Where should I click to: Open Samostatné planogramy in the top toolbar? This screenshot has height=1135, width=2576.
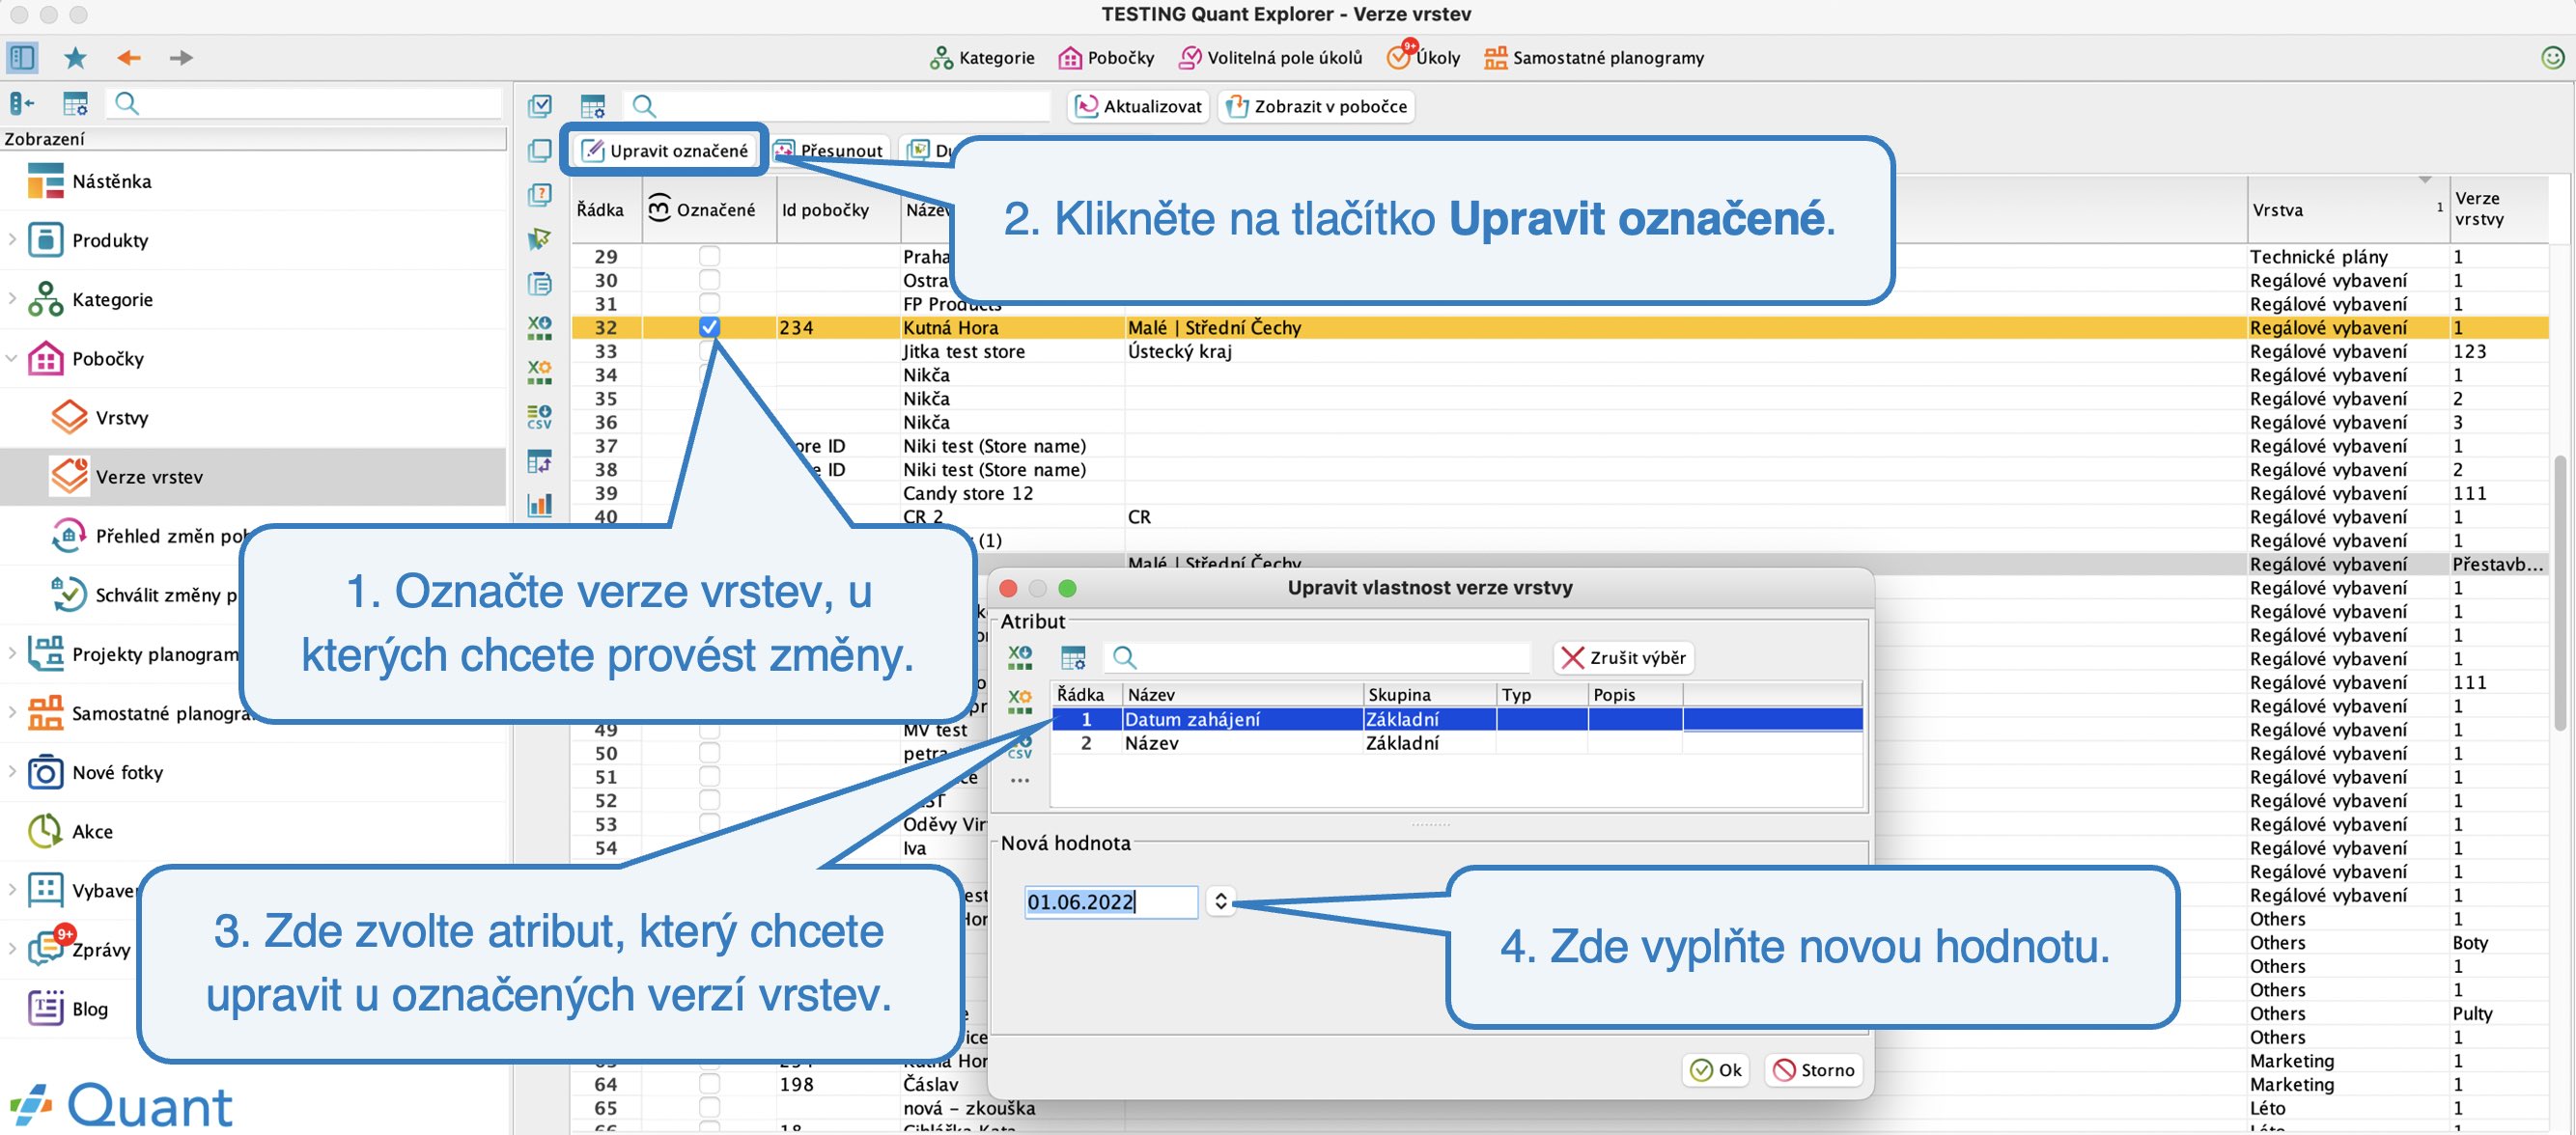[1593, 58]
